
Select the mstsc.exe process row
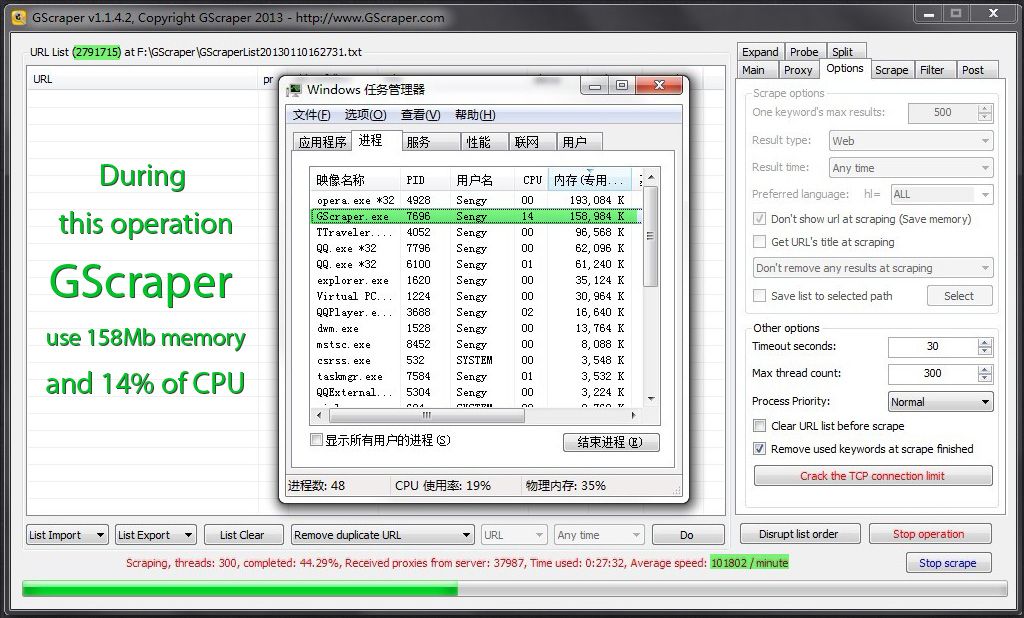click(476, 344)
